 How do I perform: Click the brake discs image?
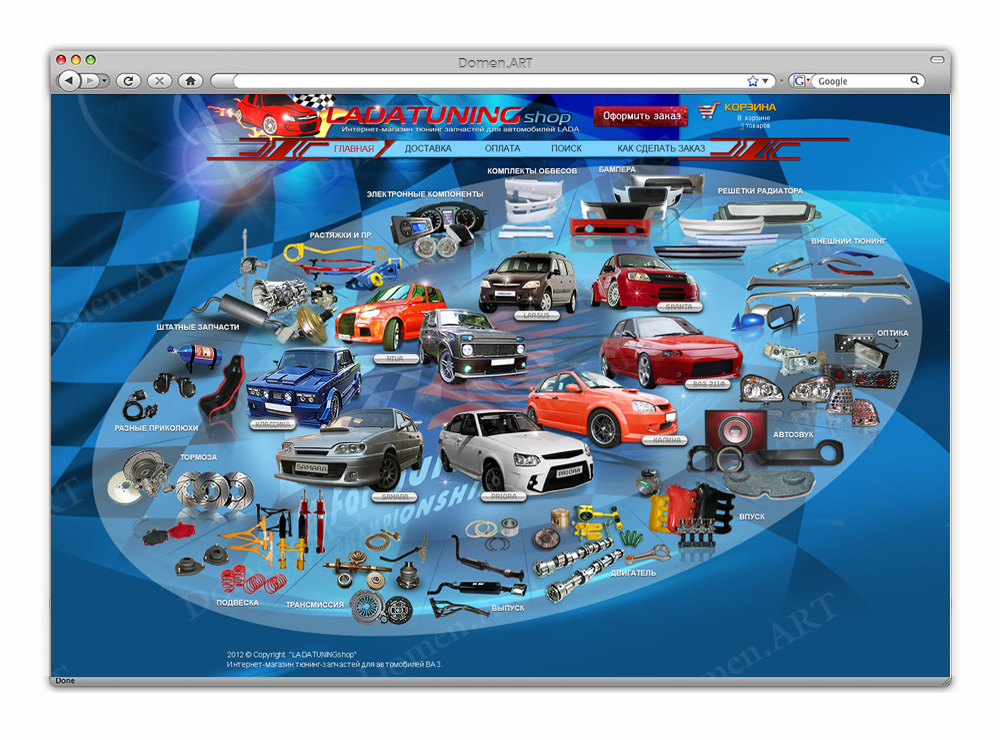point(215,491)
